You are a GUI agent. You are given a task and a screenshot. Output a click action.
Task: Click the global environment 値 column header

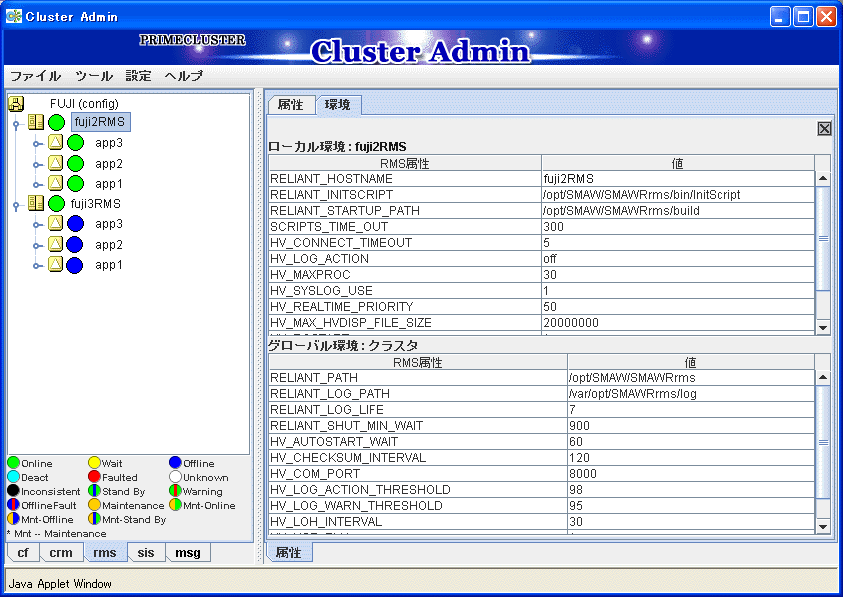[691, 362]
